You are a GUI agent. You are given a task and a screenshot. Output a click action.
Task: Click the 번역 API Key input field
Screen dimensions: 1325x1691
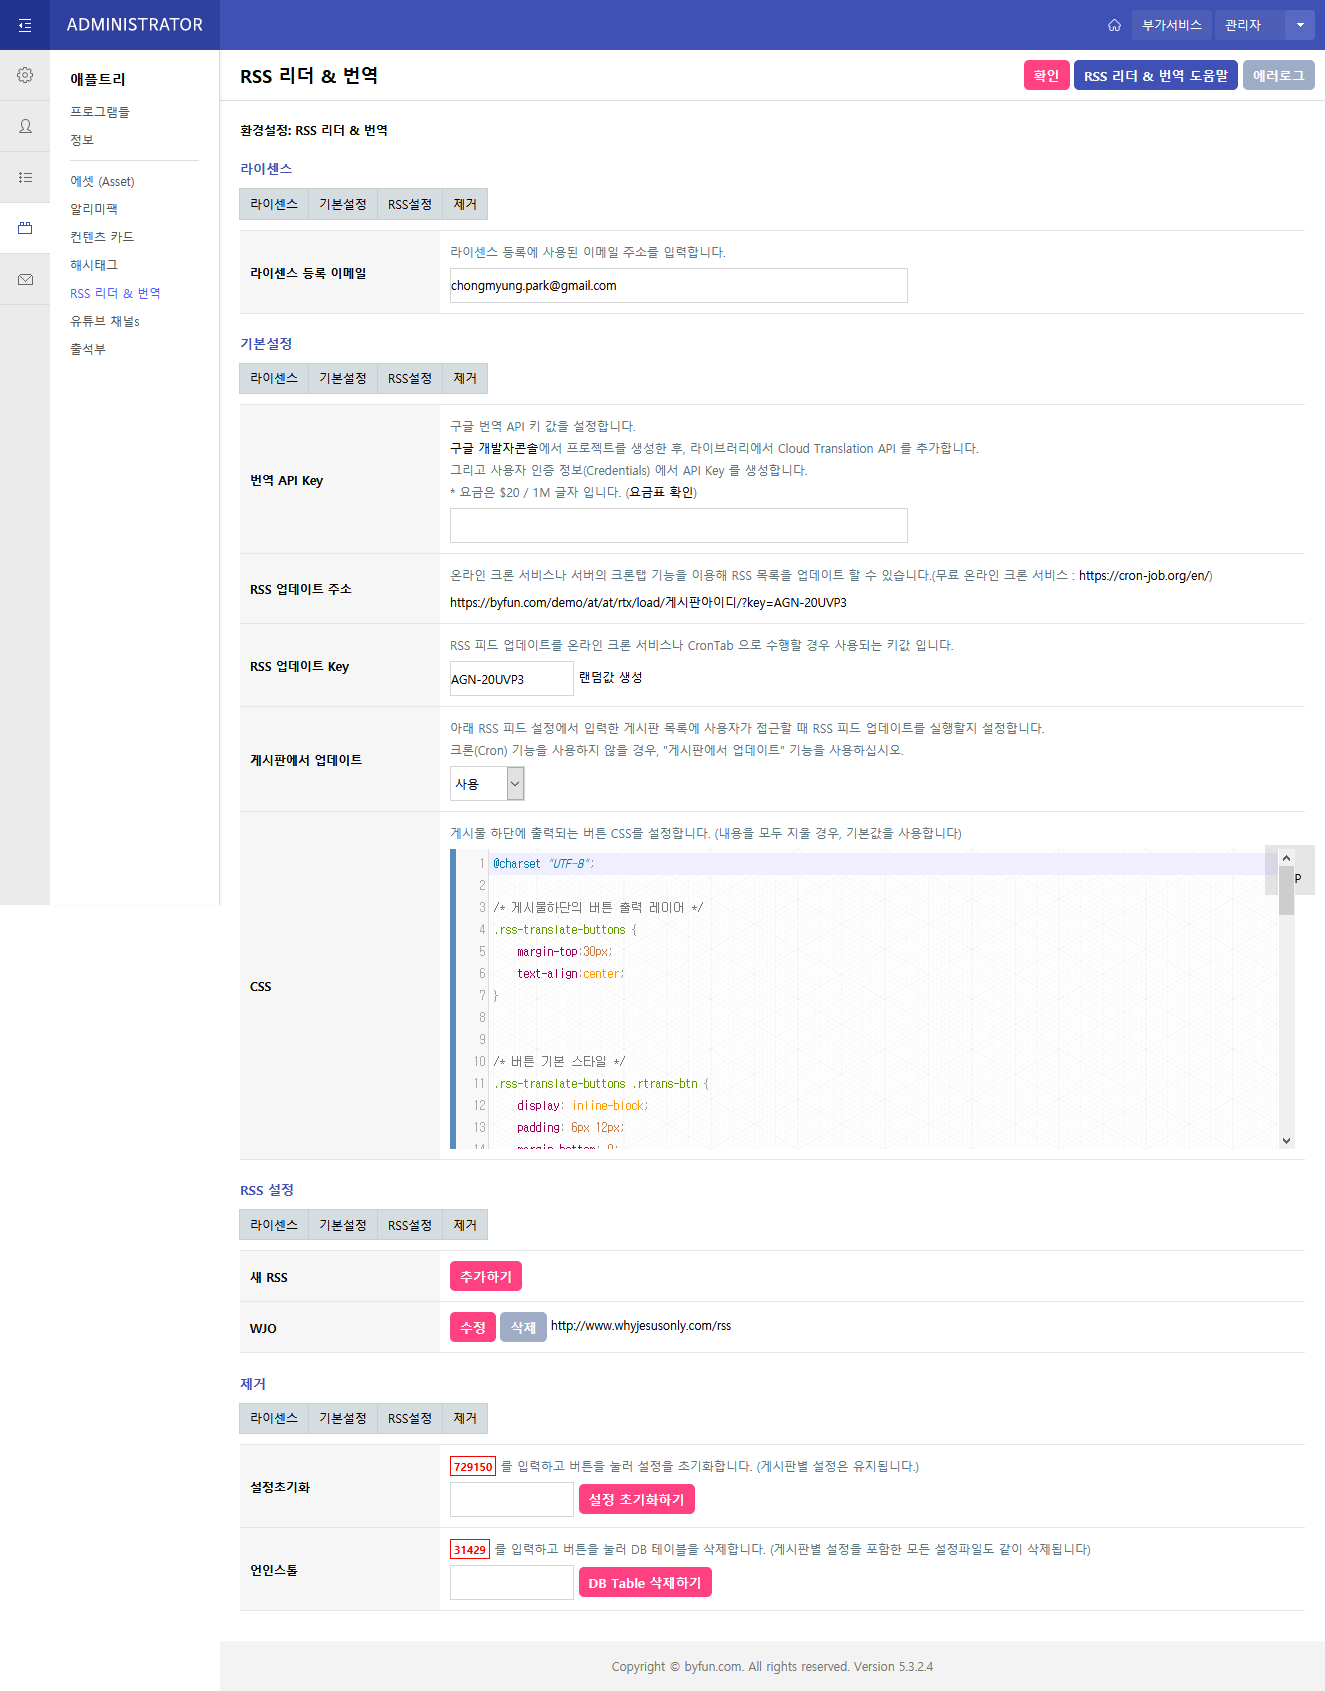coord(678,525)
